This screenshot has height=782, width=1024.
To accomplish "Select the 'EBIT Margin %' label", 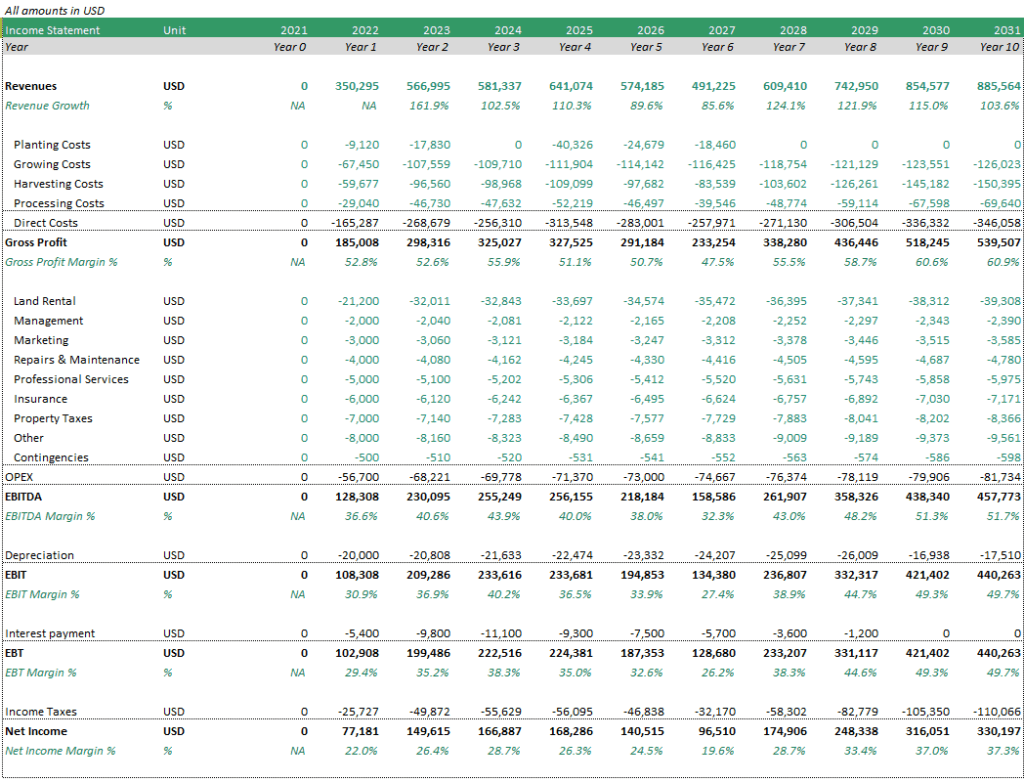I will click(x=42, y=595).
